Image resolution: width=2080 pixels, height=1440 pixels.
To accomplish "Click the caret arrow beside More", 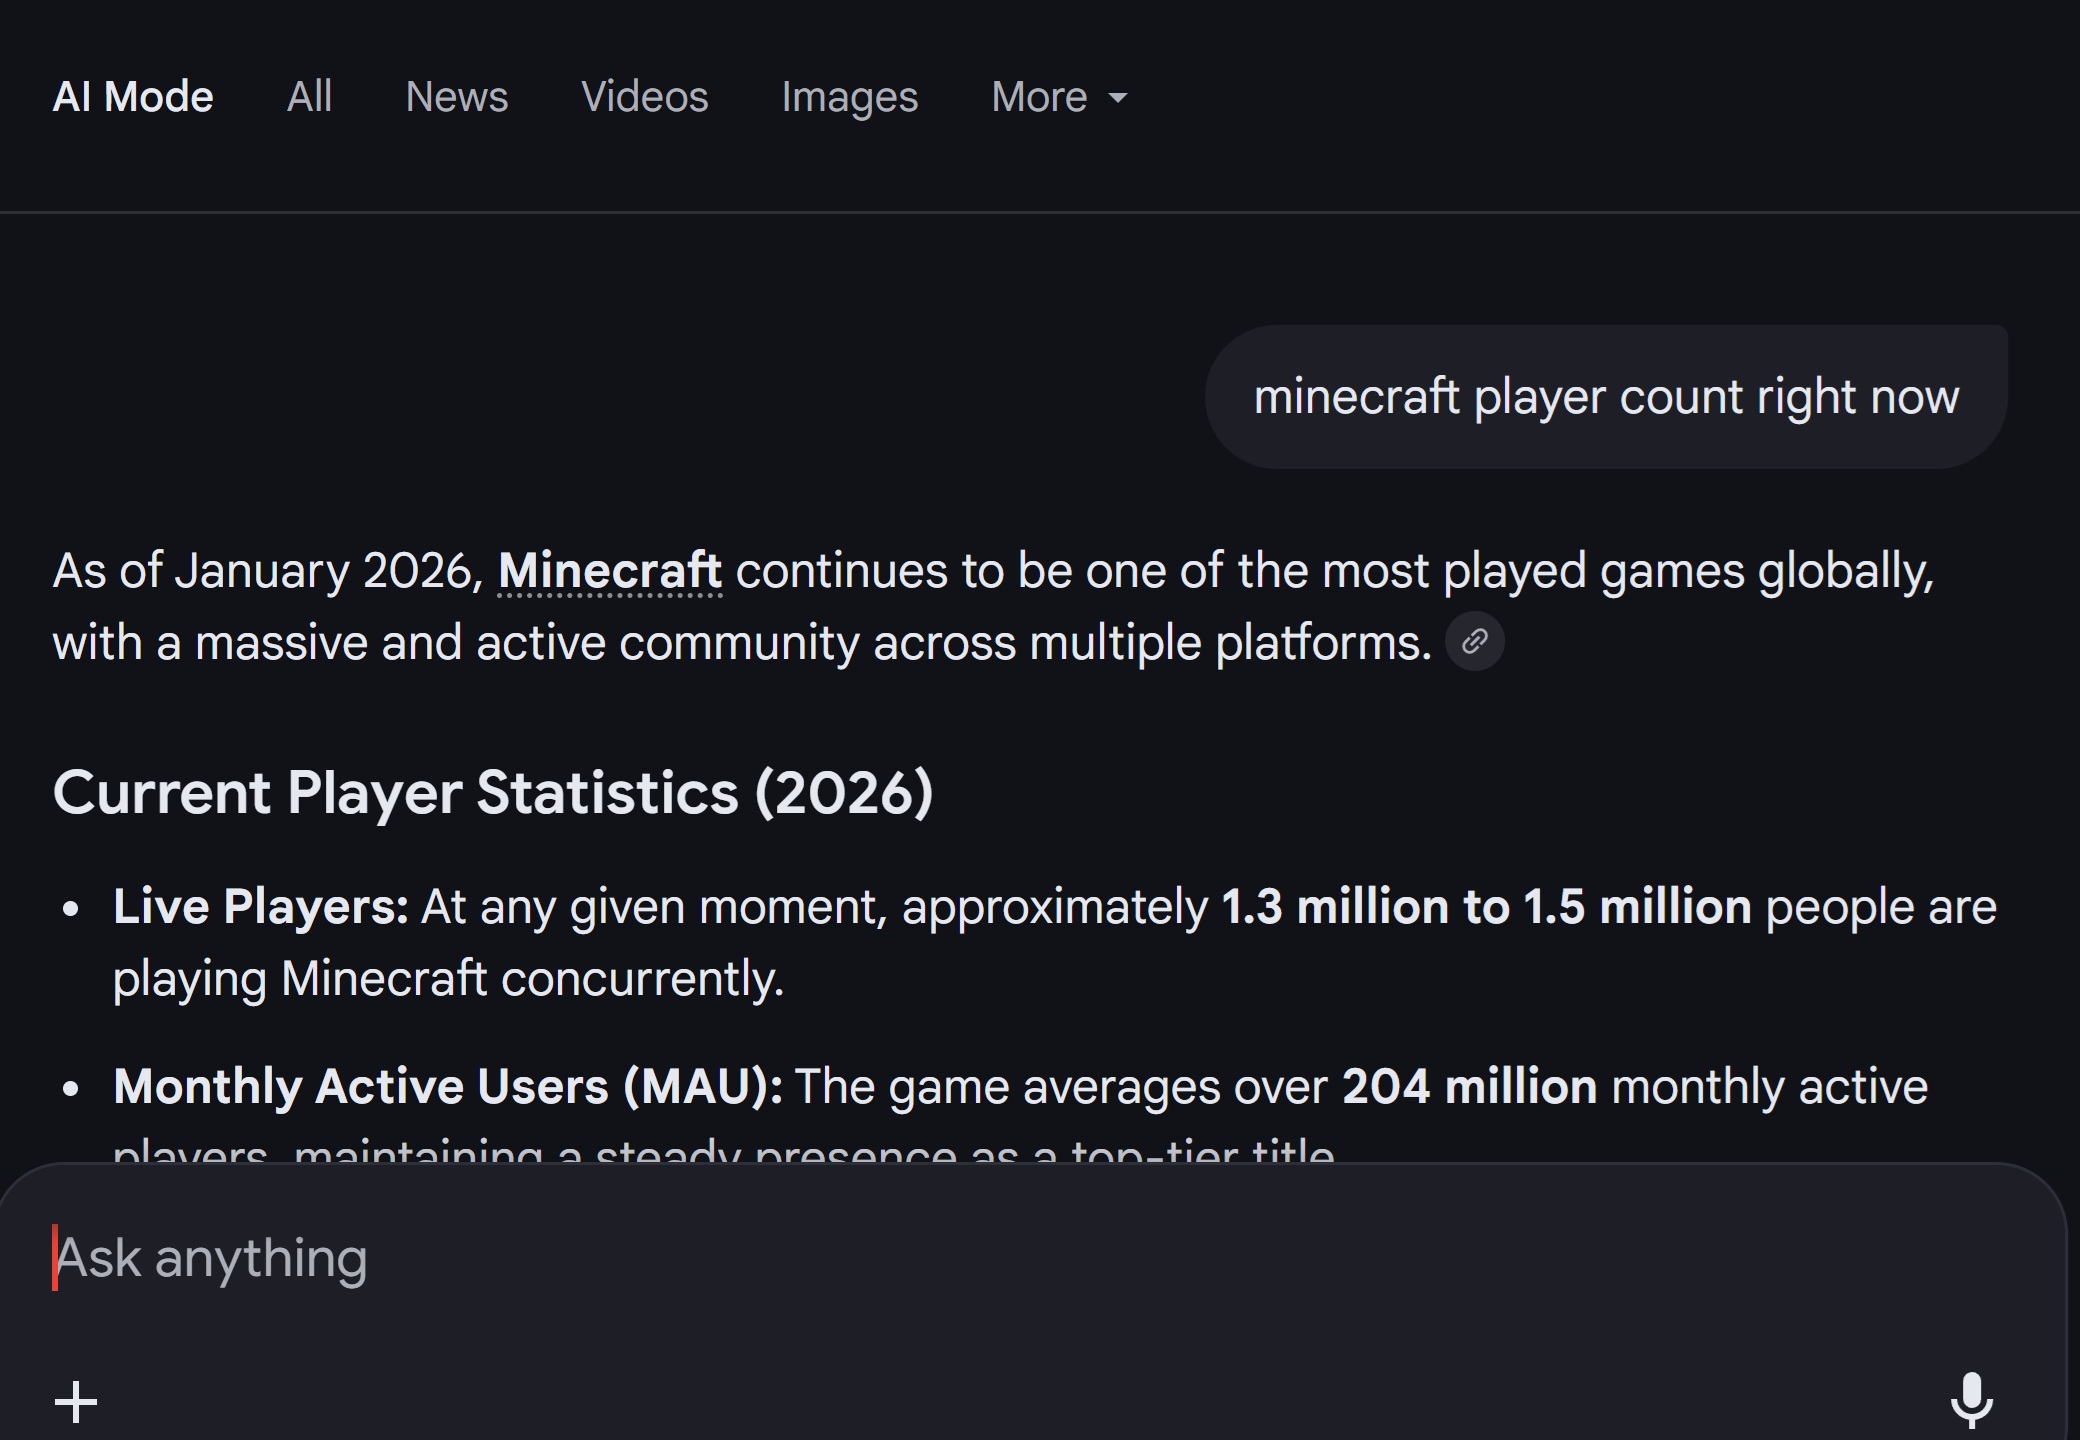I will point(1118,98).
